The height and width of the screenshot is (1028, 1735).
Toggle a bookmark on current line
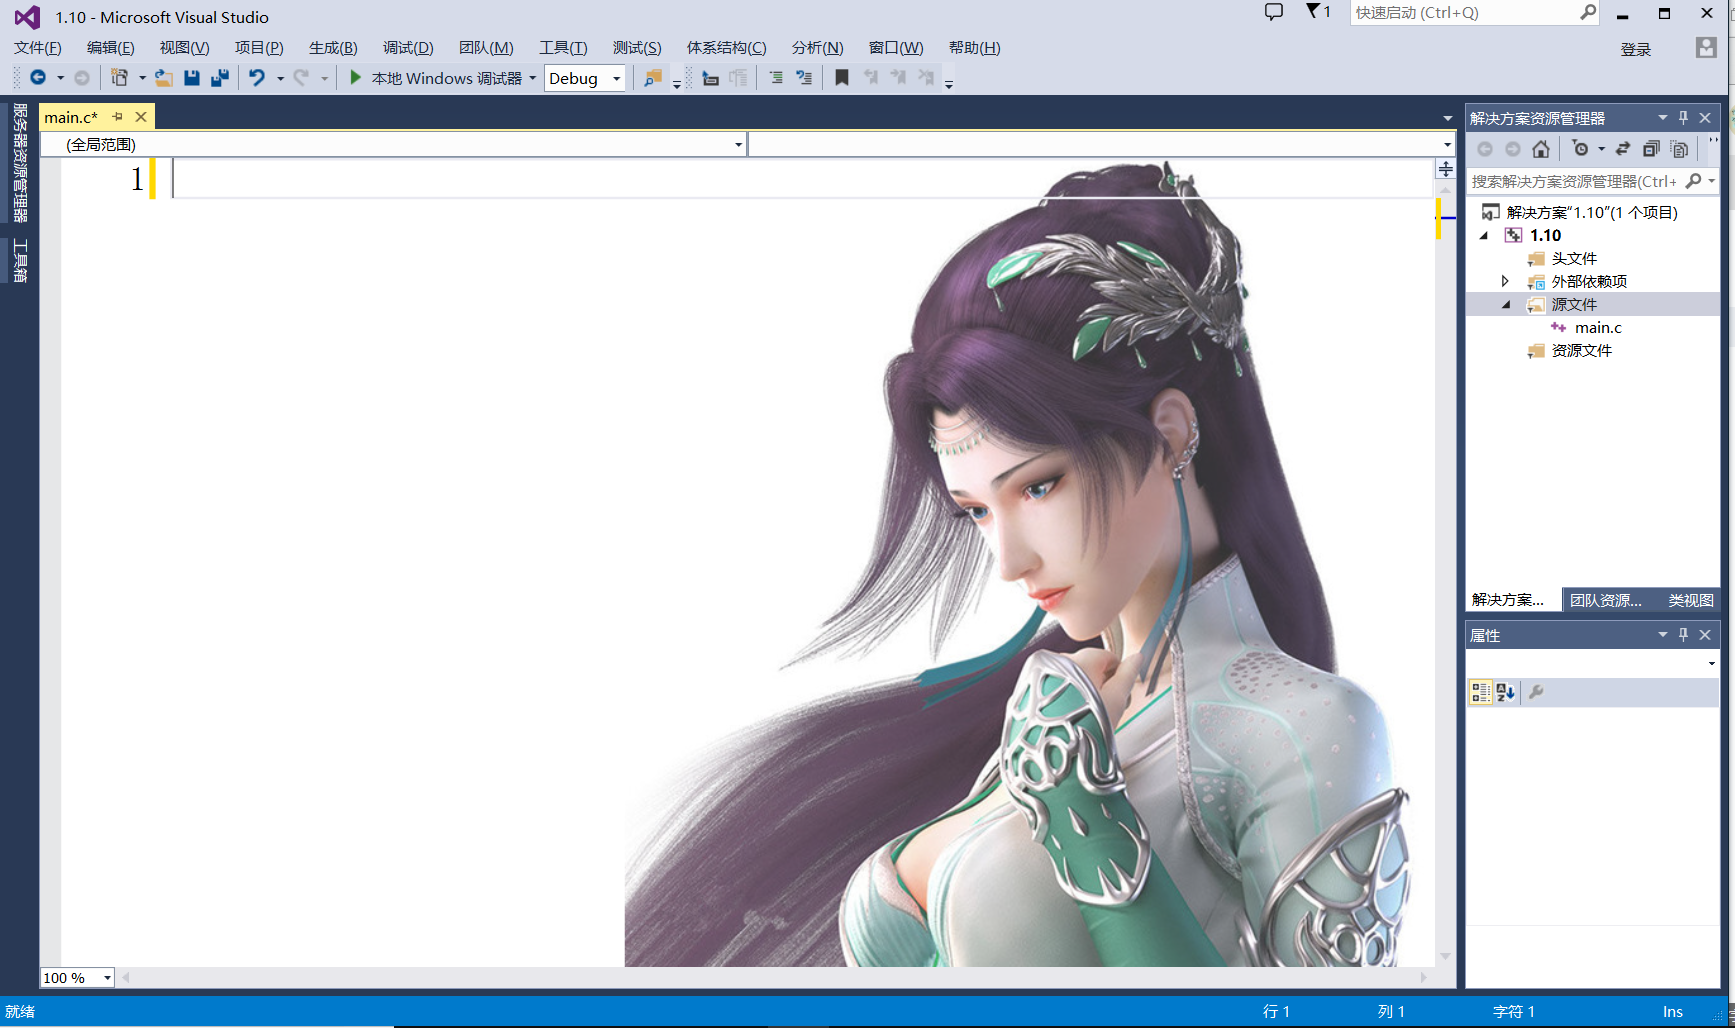pos(842,78)
